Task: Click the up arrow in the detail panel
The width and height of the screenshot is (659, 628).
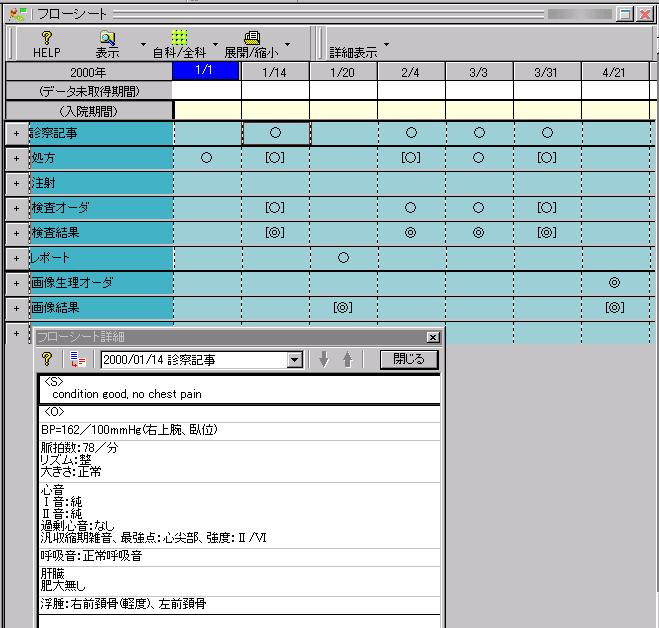Action: [x=347, y=360]
